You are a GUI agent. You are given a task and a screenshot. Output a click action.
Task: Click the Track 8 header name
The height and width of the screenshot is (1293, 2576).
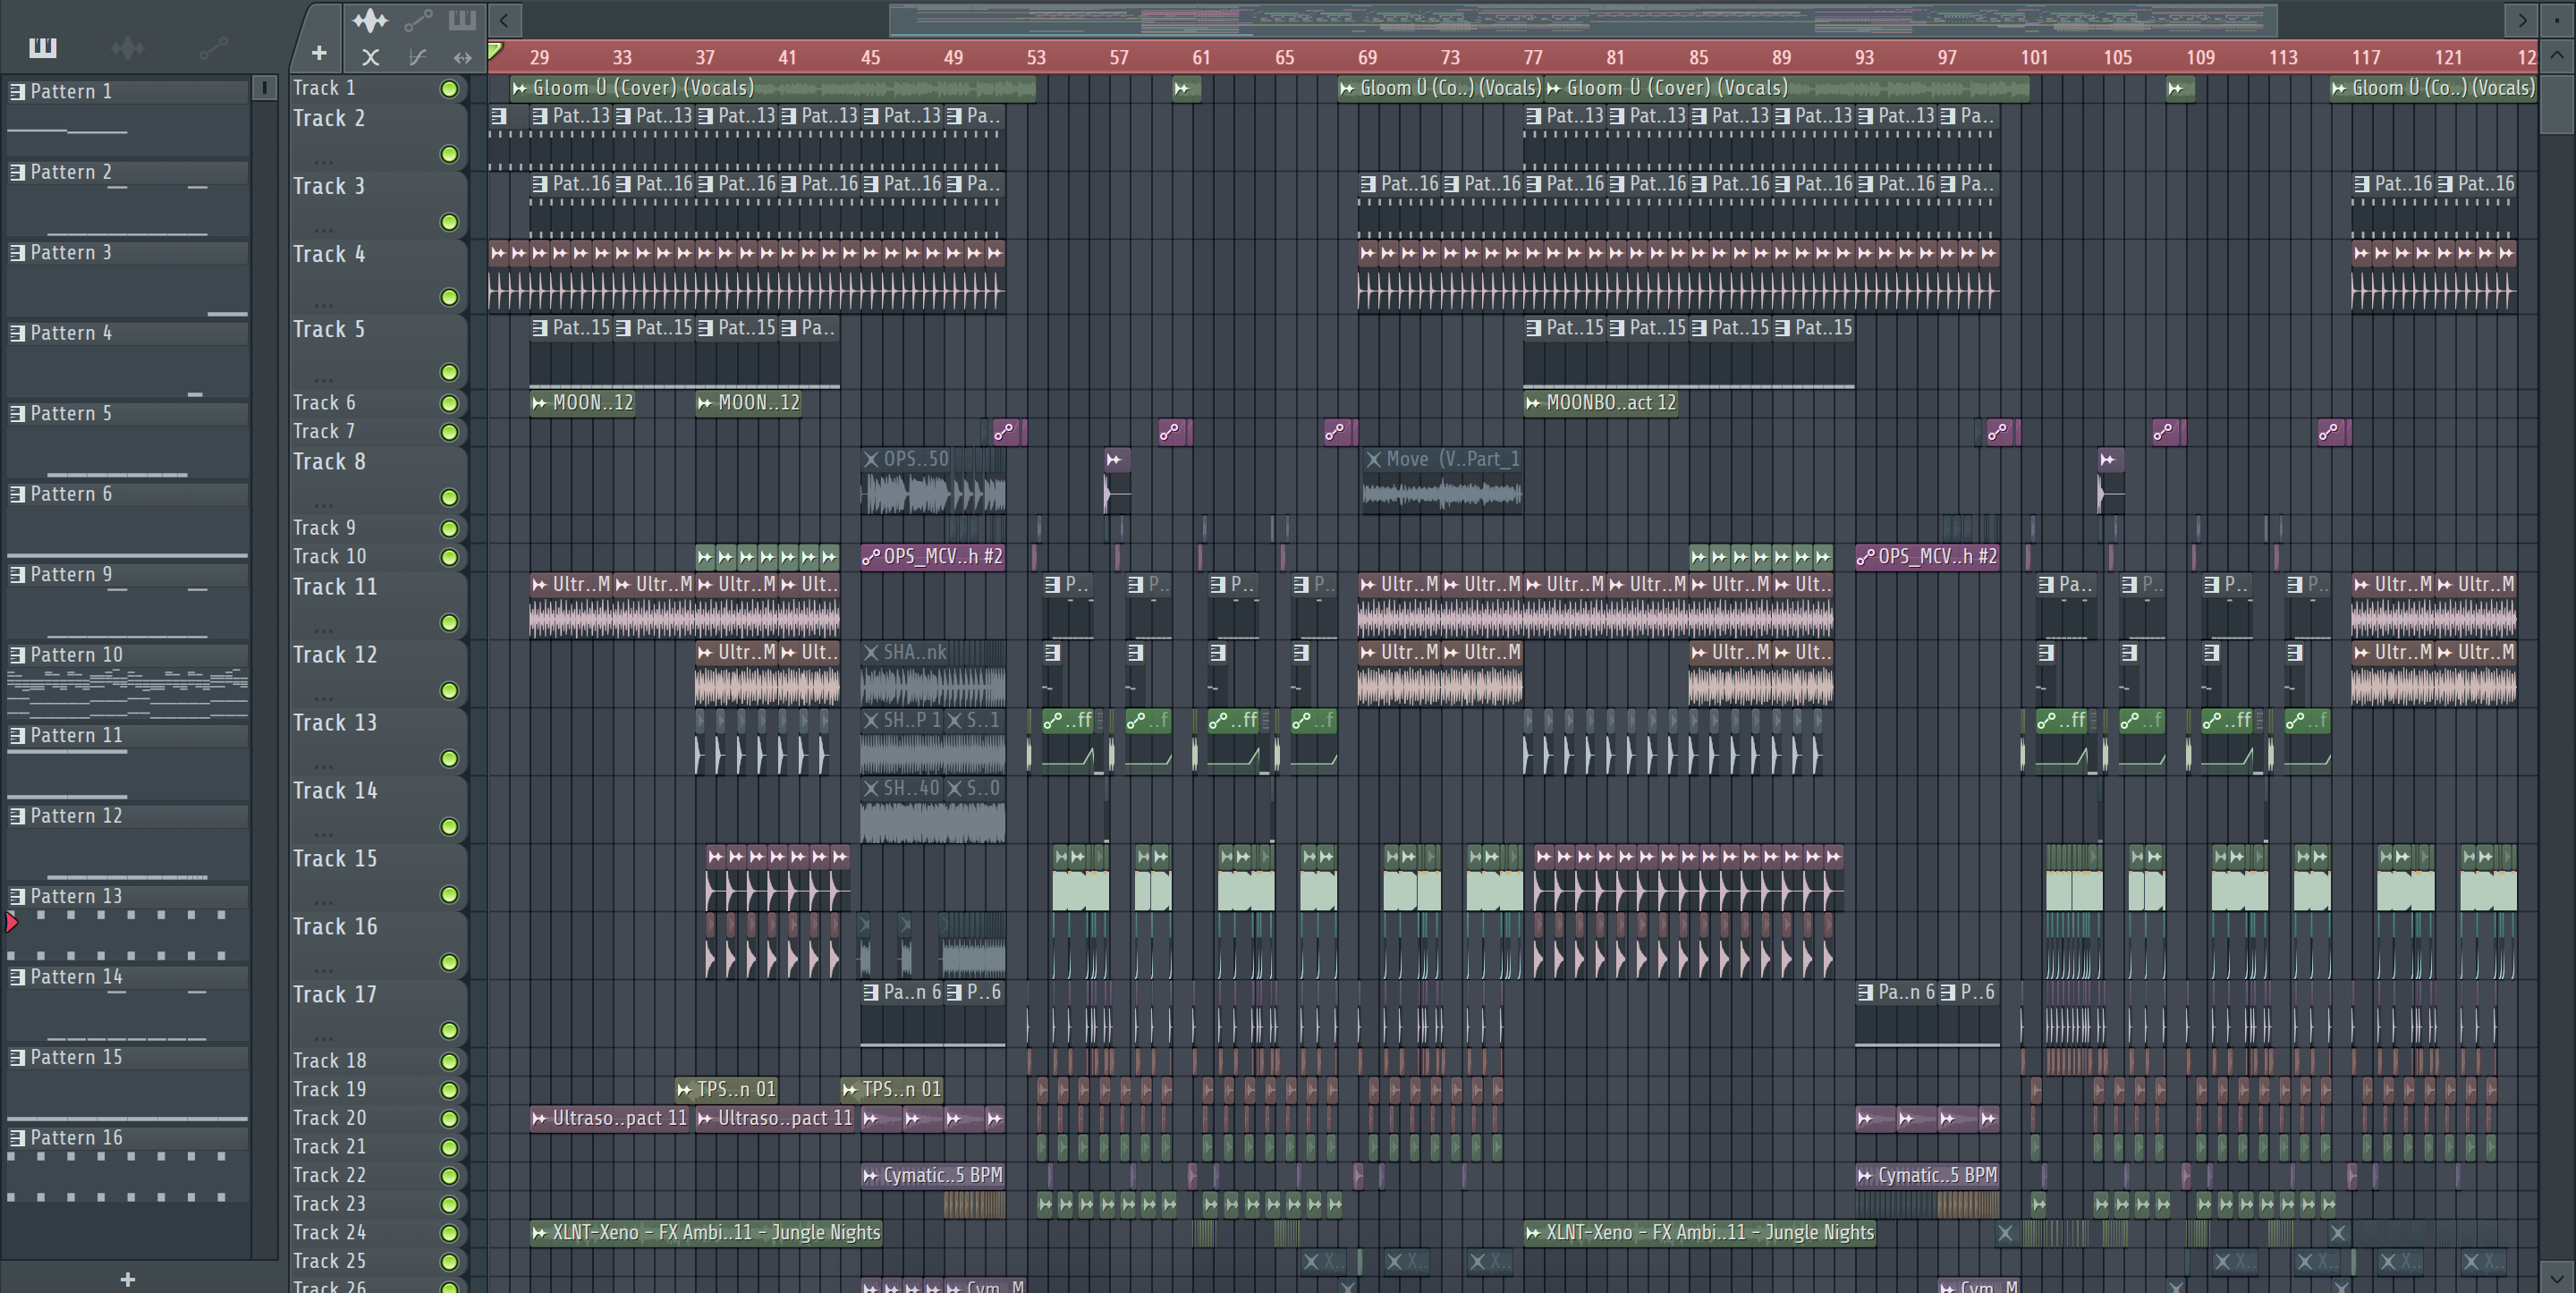point(329,462)
